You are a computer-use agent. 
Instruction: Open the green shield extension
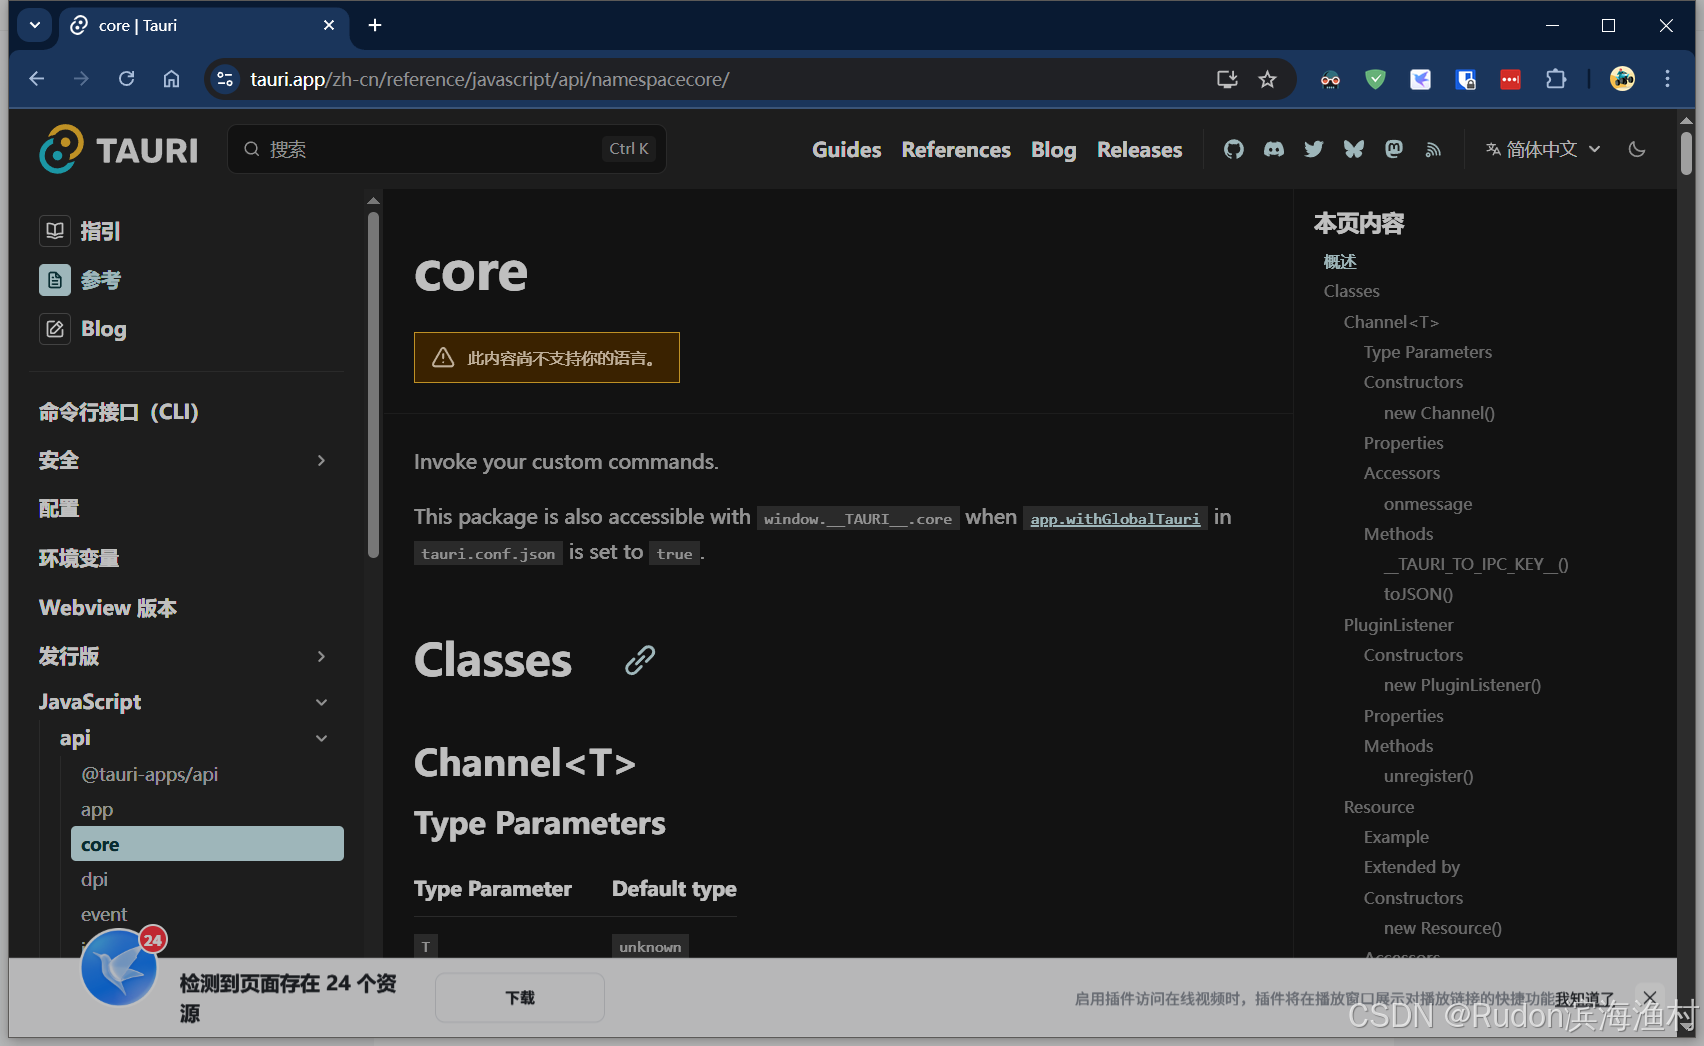tap(1376, 79)
